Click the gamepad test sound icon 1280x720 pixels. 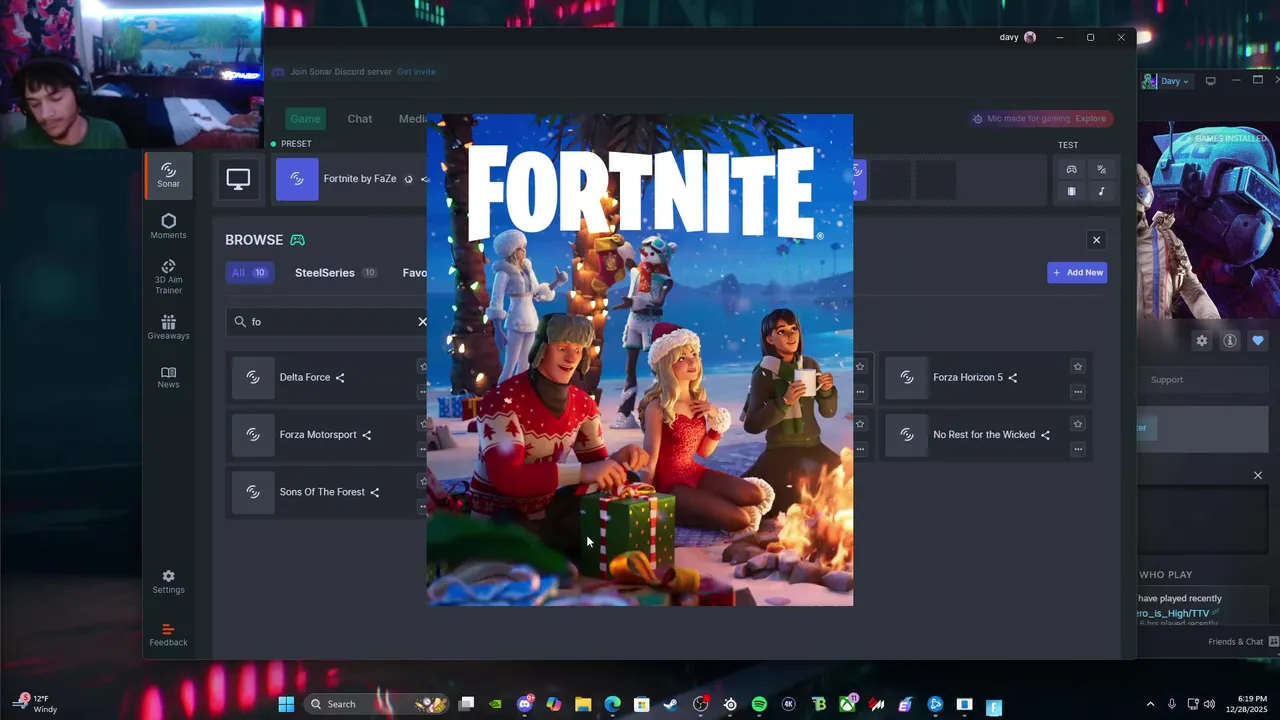[x=1071, y=169]
